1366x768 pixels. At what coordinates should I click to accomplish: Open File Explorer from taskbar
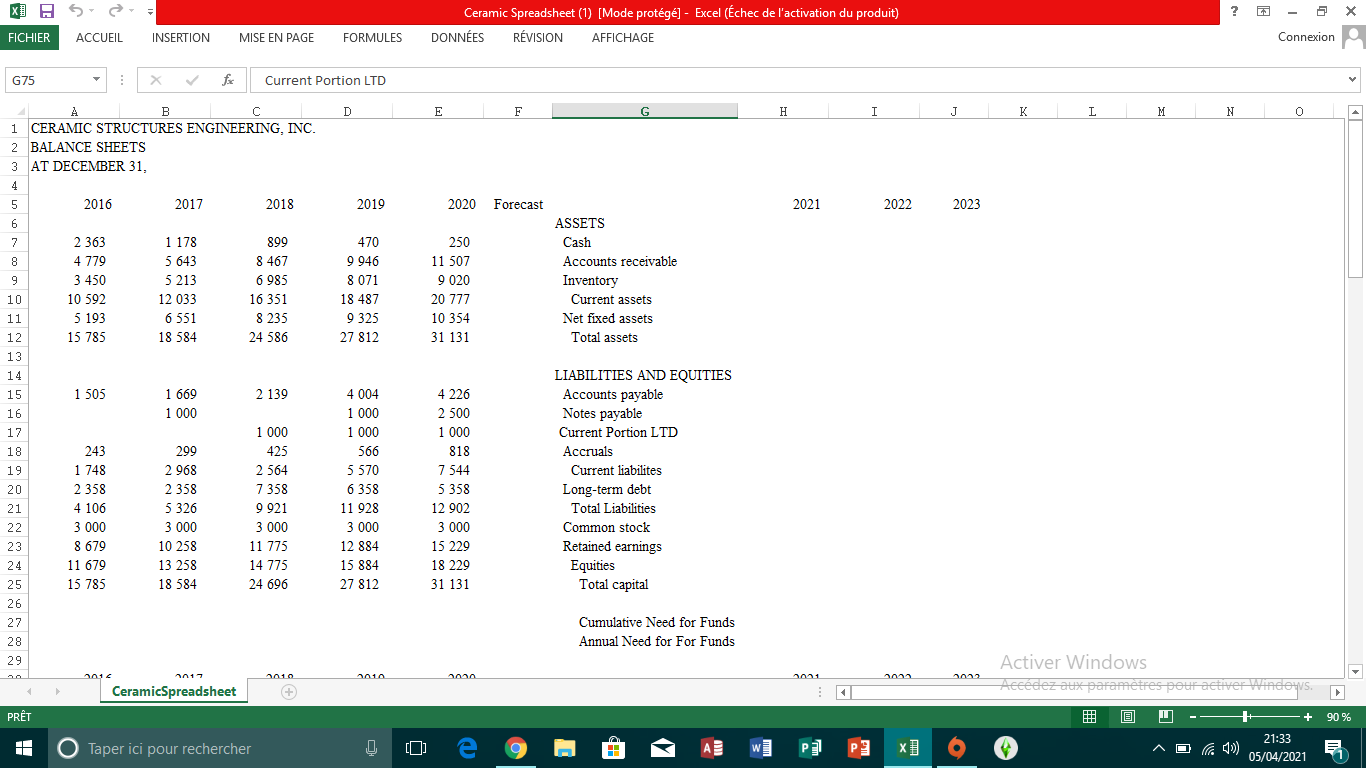click(x=565, y=748)
